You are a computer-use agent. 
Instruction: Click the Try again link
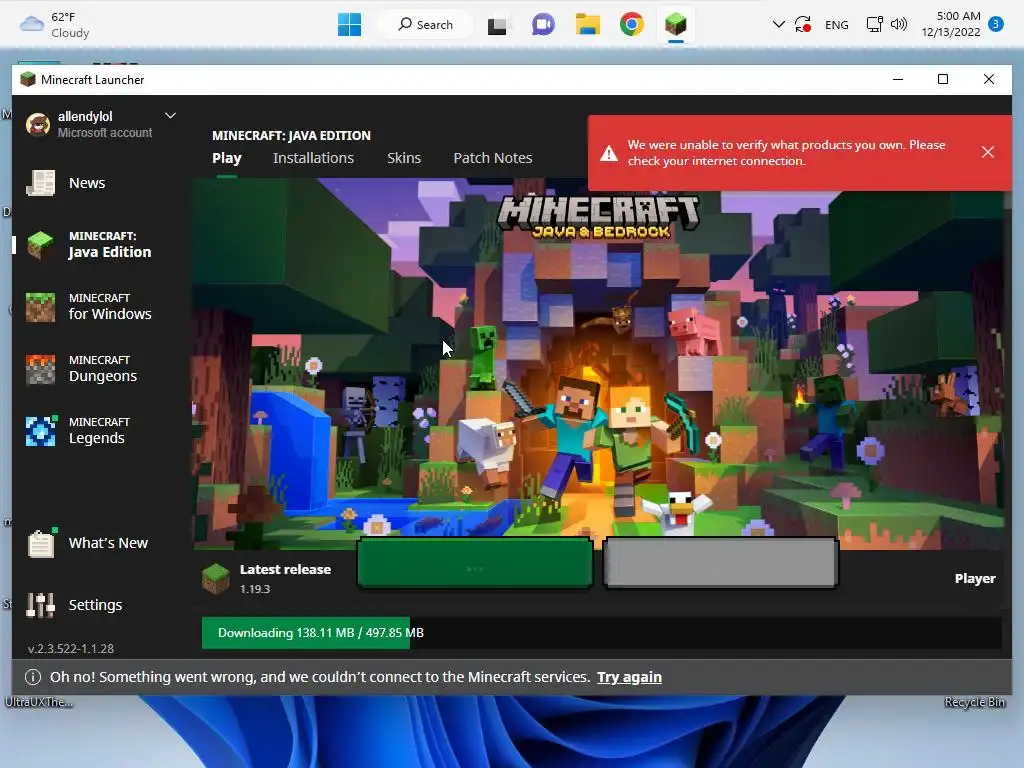point(630,677)
